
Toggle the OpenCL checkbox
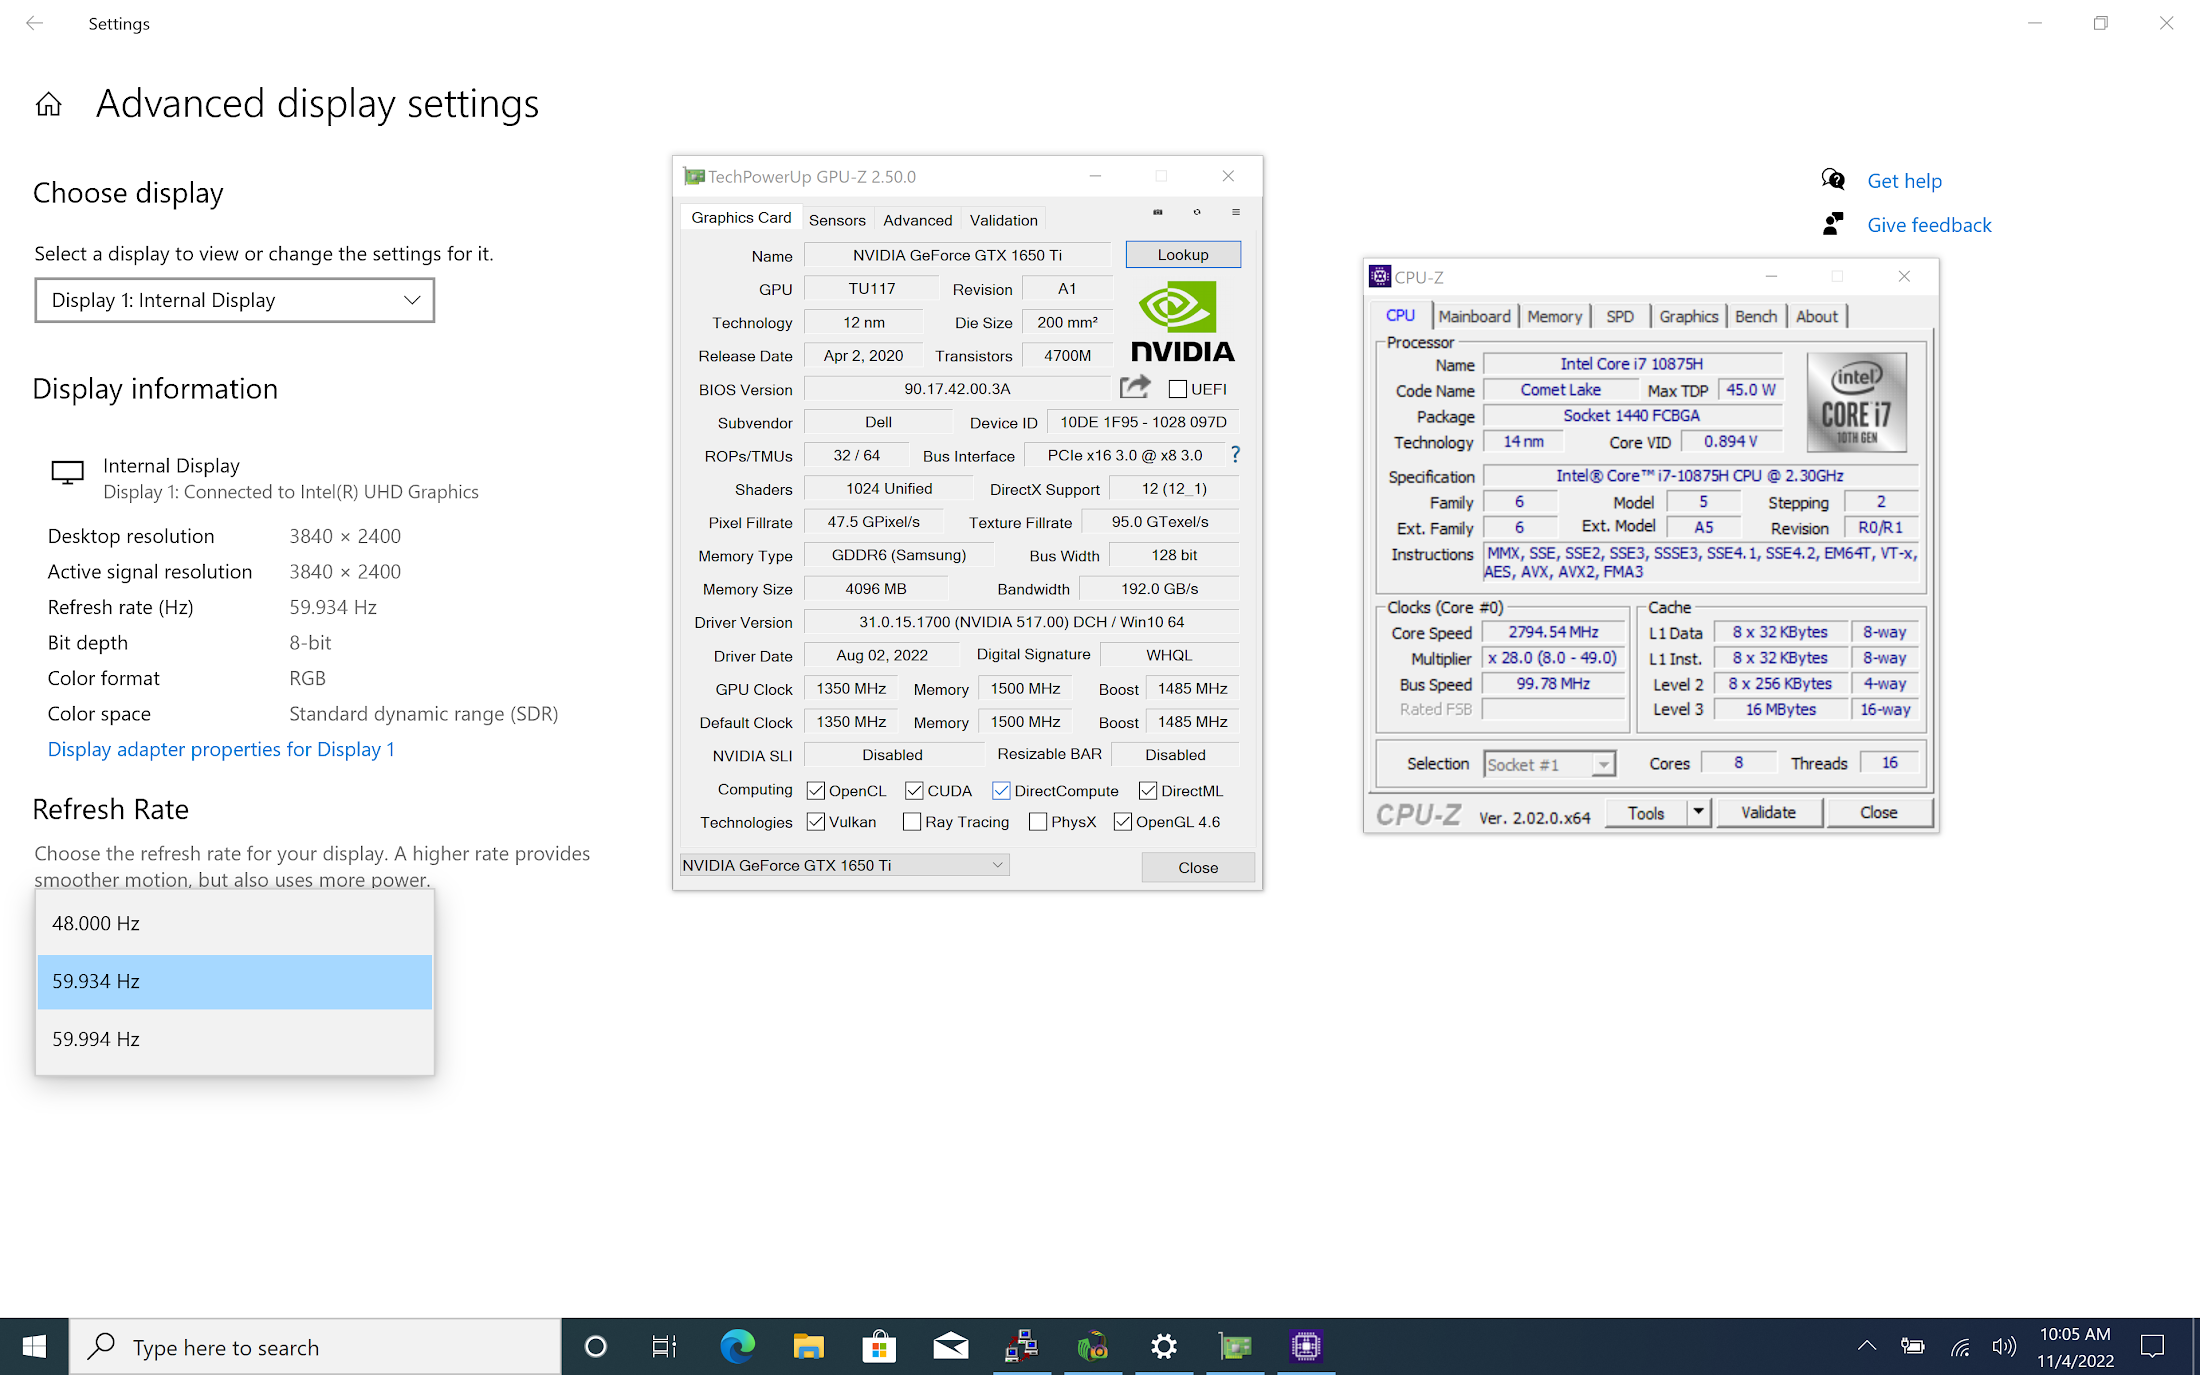pos(816,791)
